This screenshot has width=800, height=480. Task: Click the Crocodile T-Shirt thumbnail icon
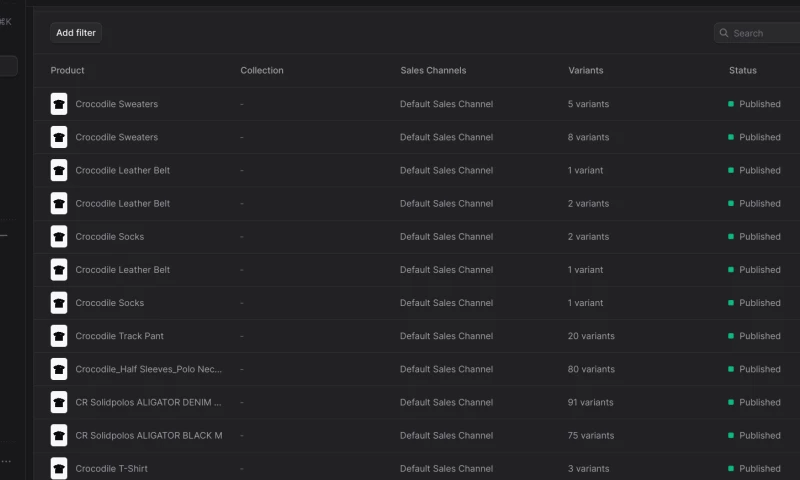point(59,468)
